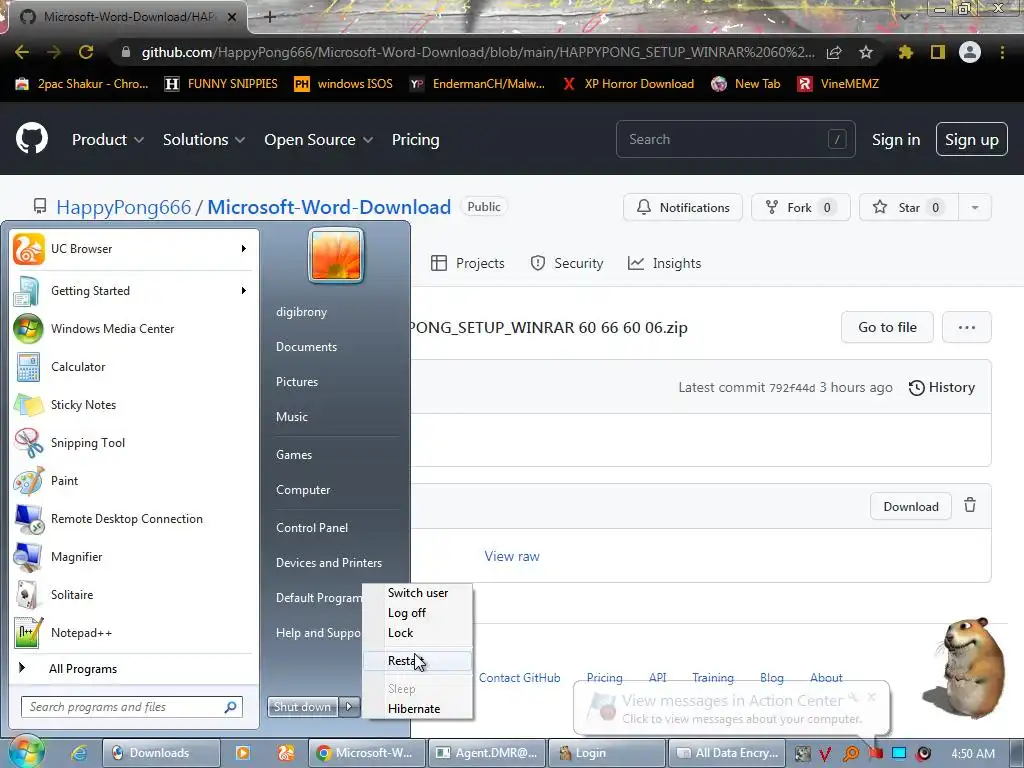Choose Log off
This screenshot has height=768, width=1024.
[x=417, y=613]
